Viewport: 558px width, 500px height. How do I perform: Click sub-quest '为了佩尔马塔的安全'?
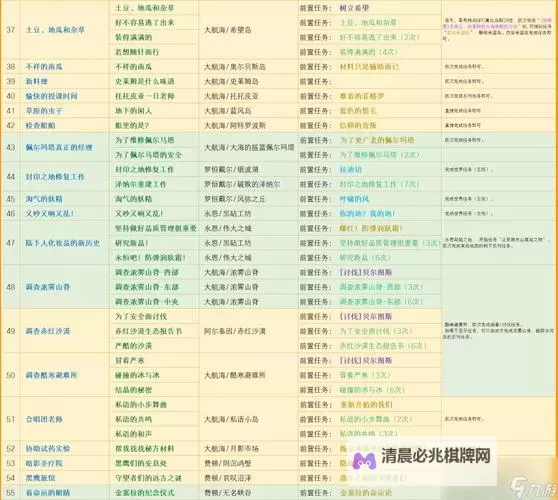coord(148,155)
